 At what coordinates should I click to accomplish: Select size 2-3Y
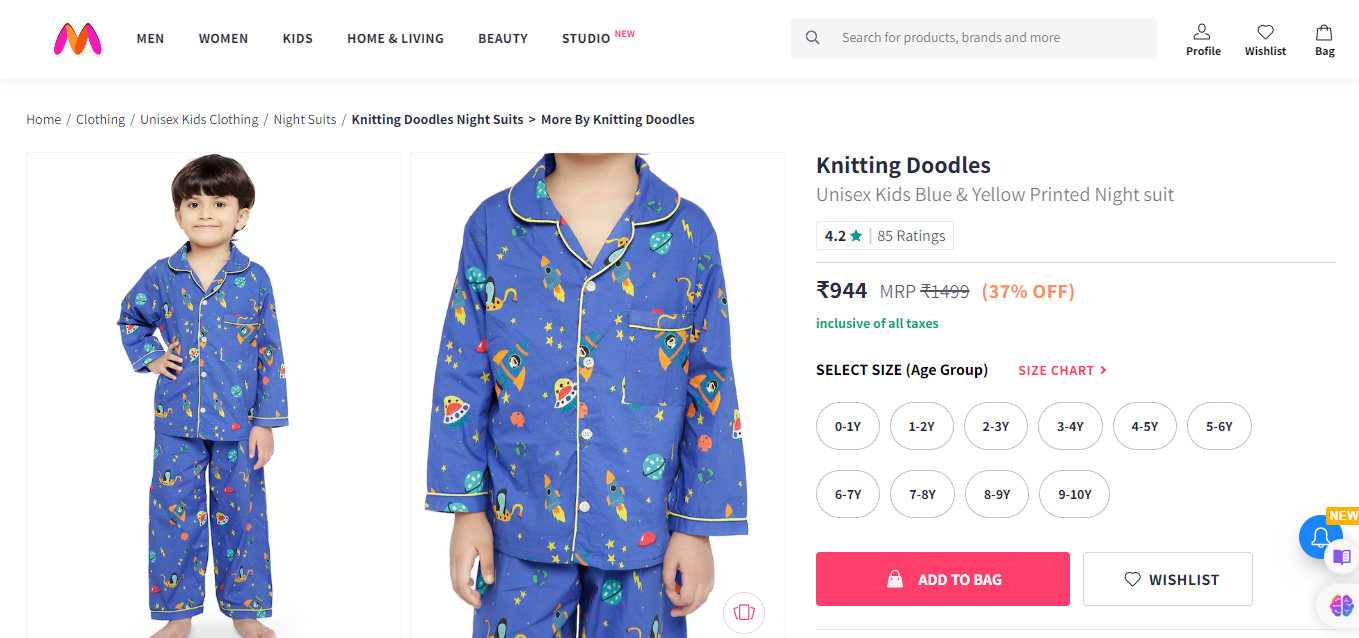(996, 427)
